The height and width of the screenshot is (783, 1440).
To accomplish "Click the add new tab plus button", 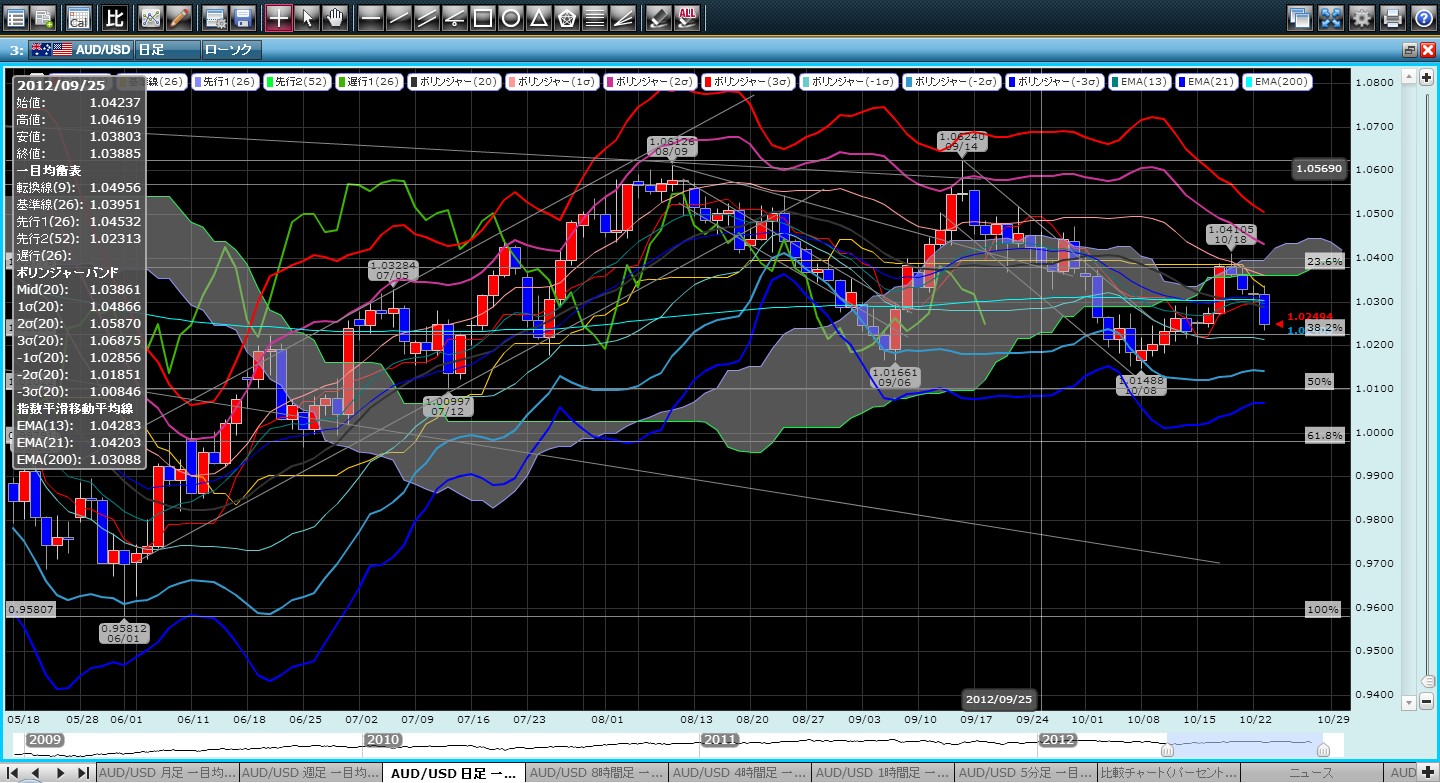I will [x=1427, y=773].
